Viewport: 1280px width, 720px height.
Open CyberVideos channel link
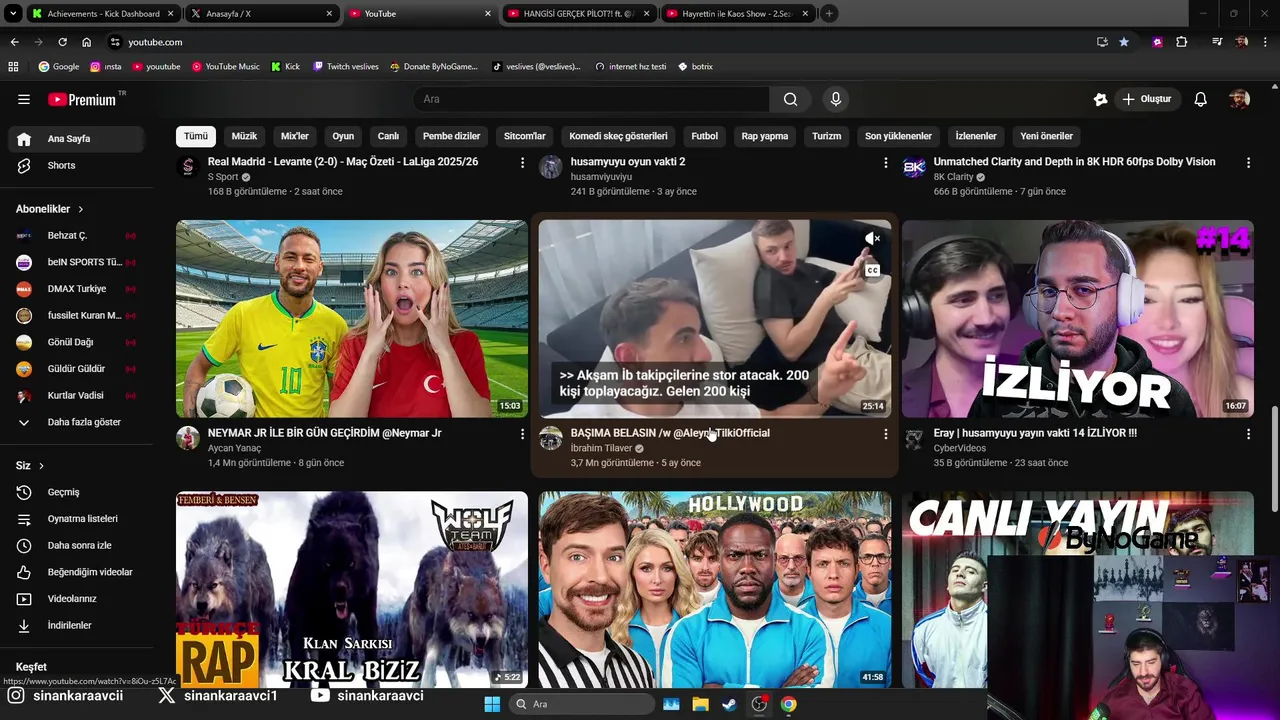(x=960, y=448)
